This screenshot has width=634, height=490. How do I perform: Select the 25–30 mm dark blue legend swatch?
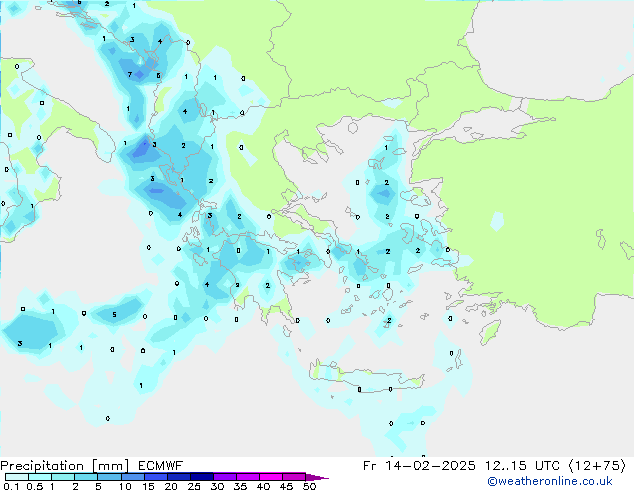[202, 477]
